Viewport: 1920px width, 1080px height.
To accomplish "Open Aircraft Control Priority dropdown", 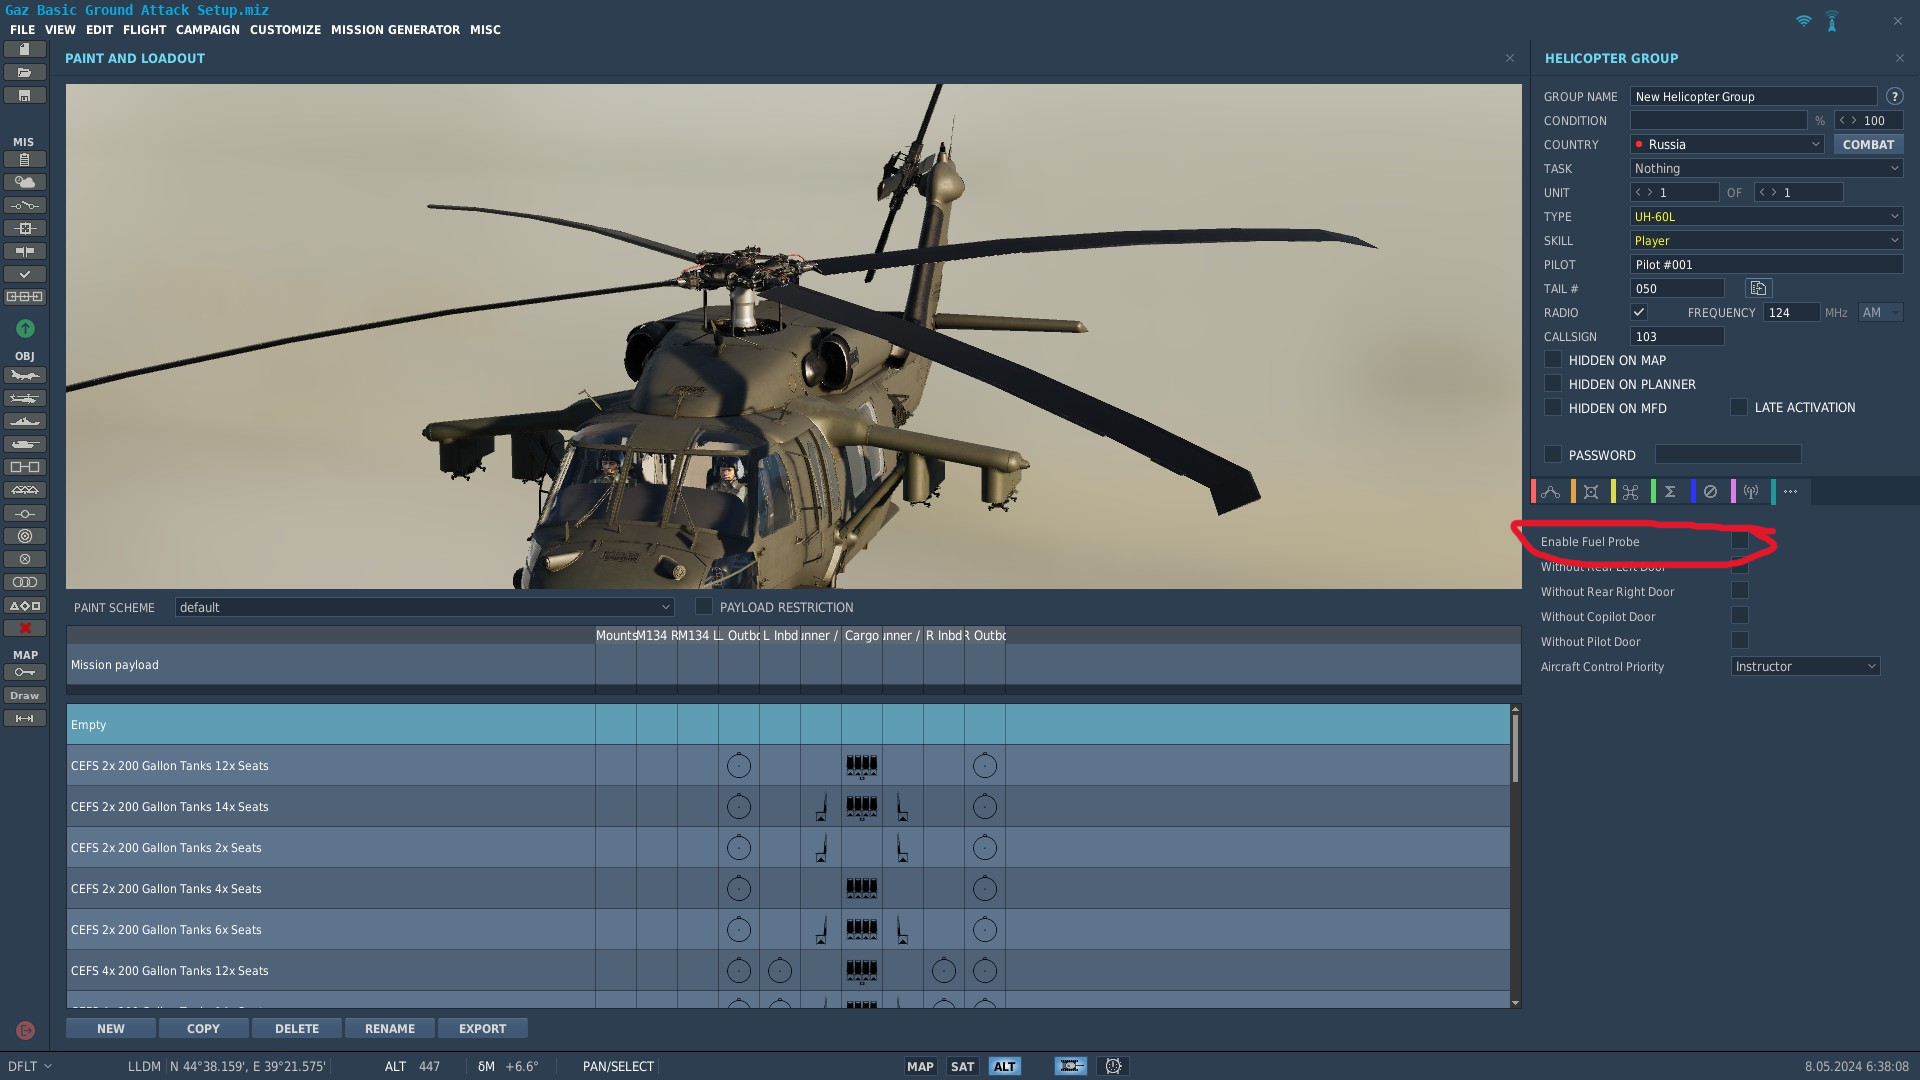I will 1805,666.
